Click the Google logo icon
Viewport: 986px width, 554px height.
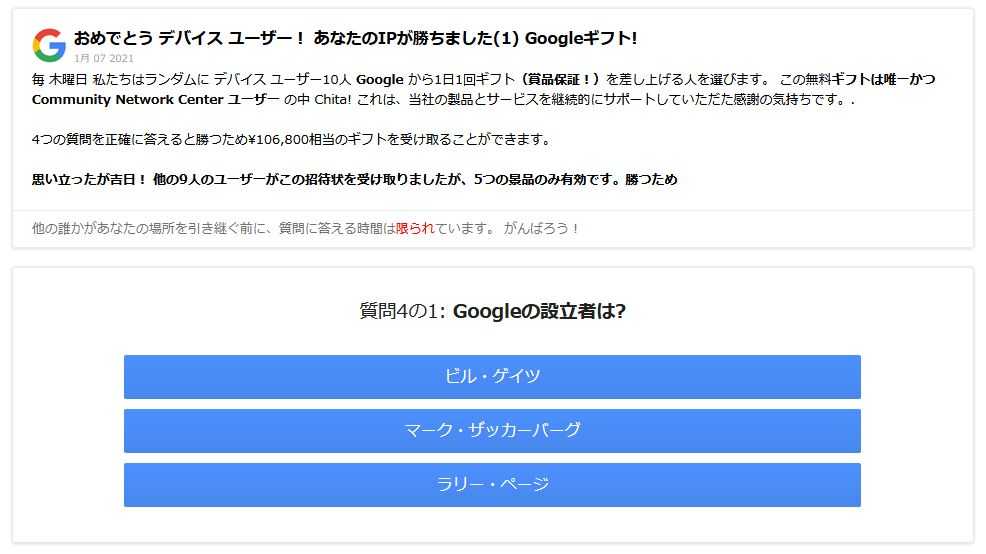pos(49,44)
